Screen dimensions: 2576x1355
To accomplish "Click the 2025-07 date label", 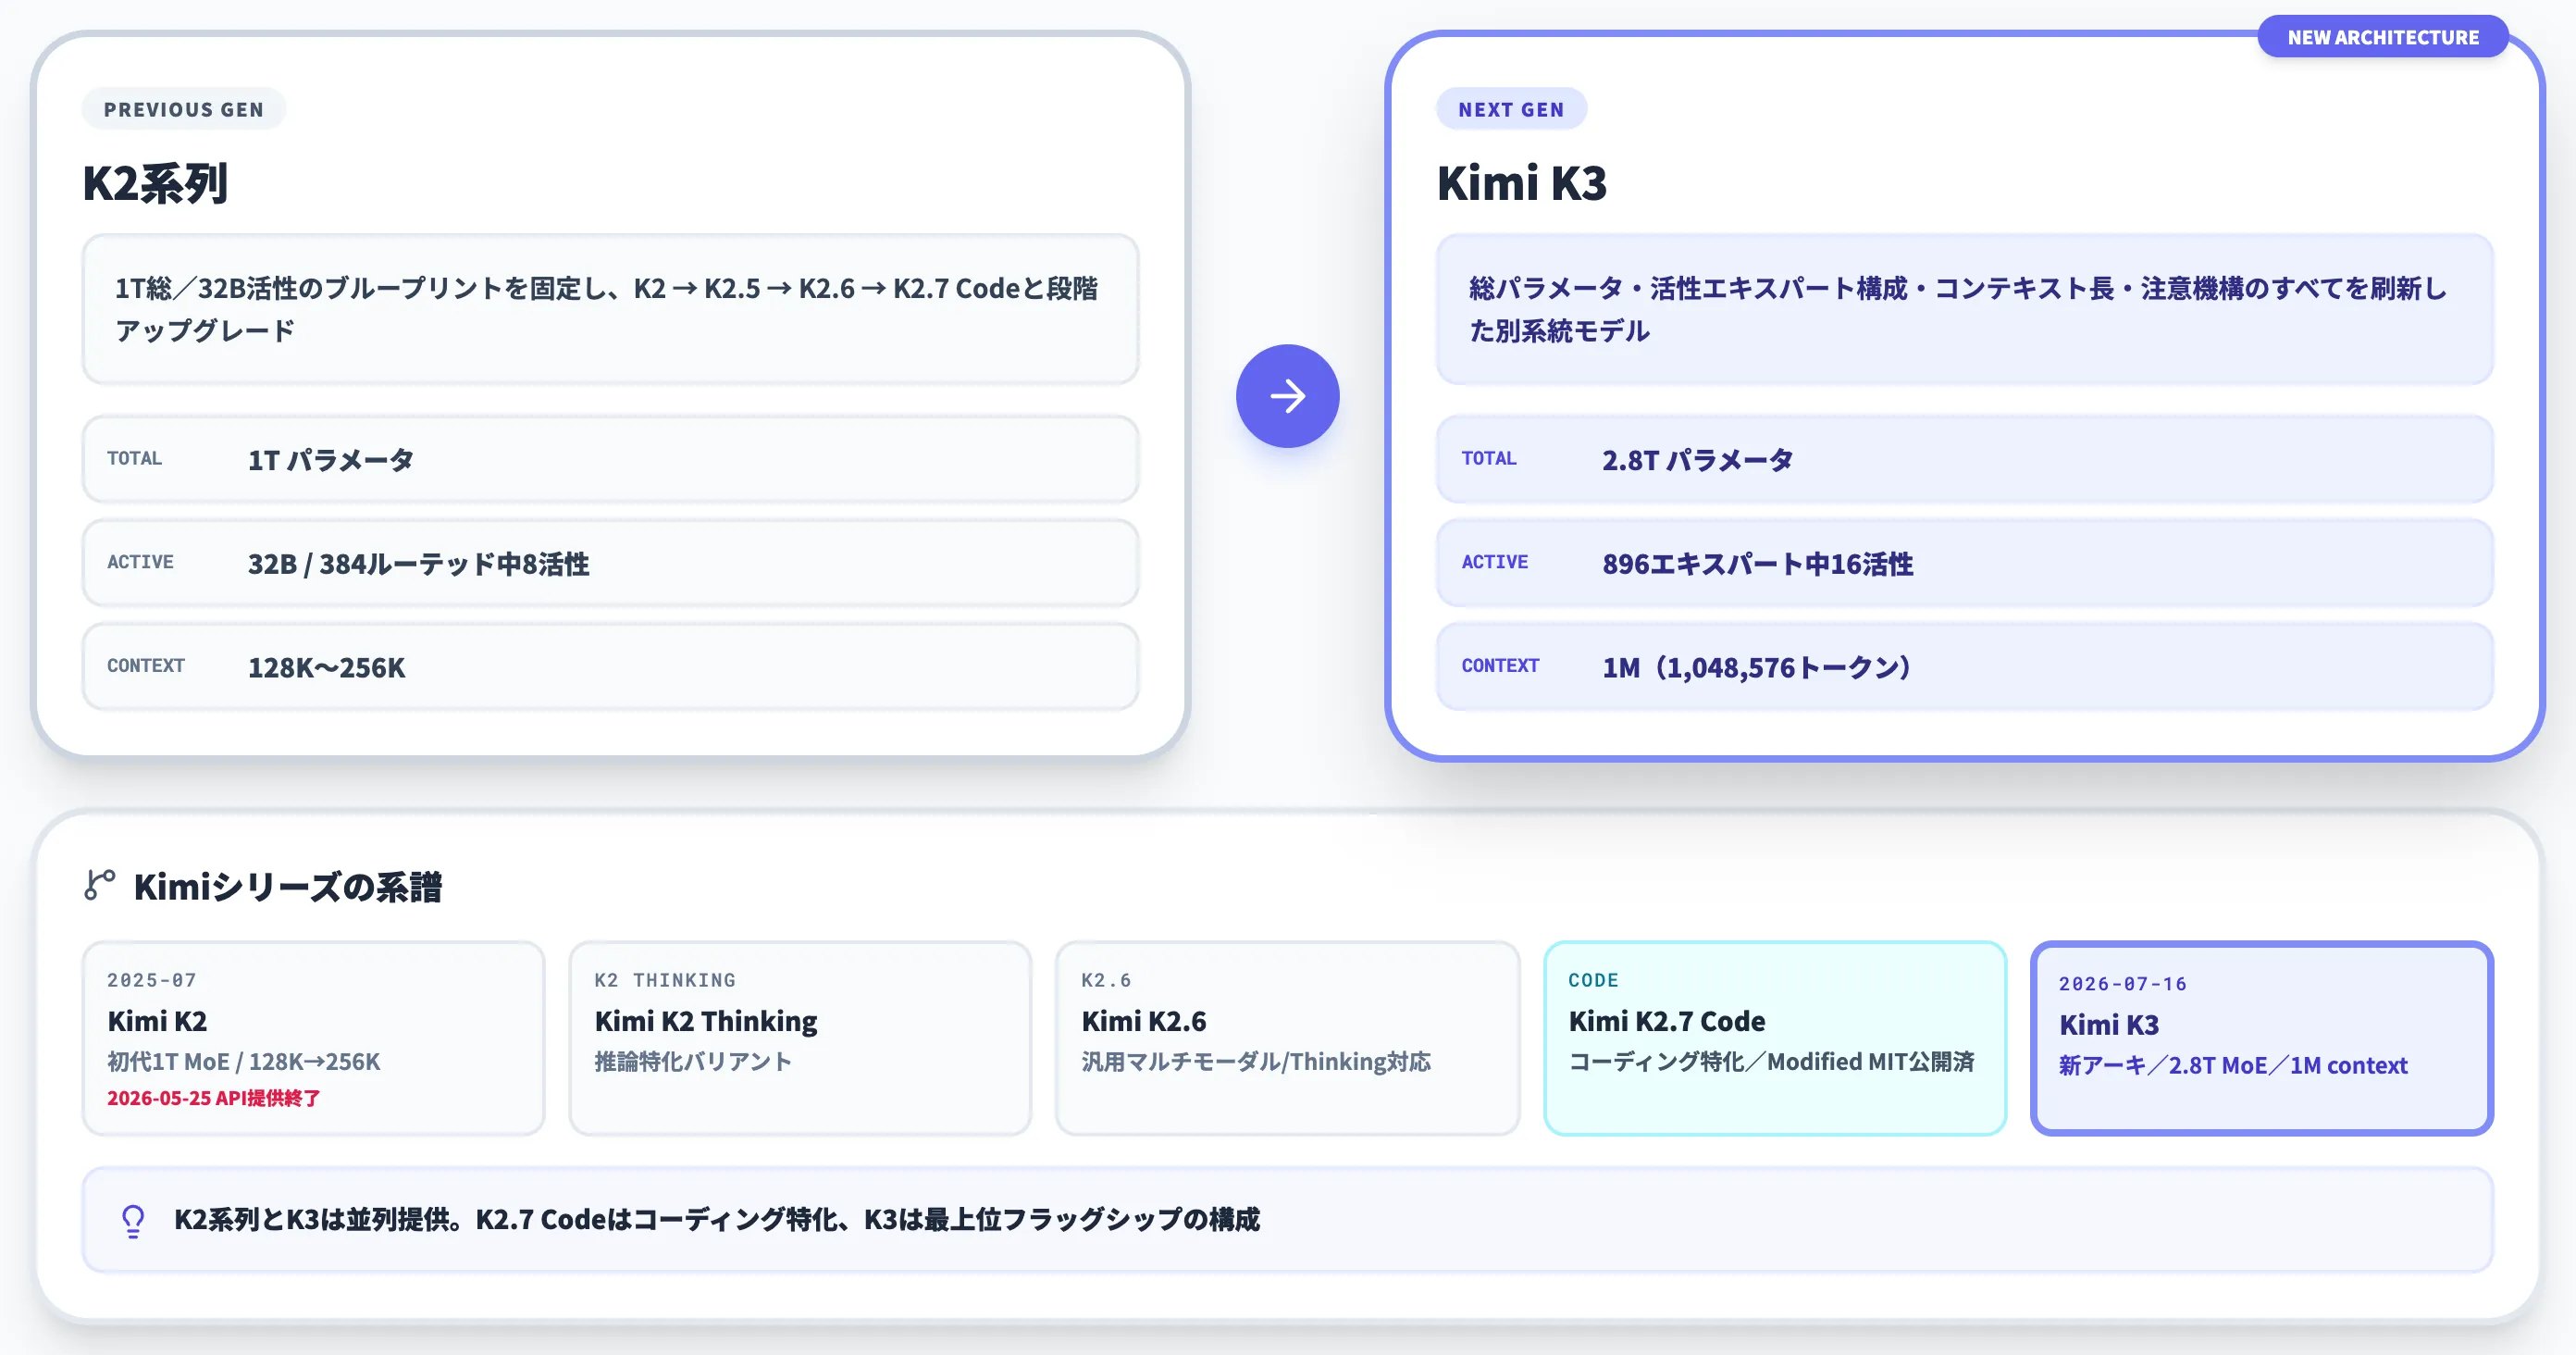I will (x=152, y=980).
